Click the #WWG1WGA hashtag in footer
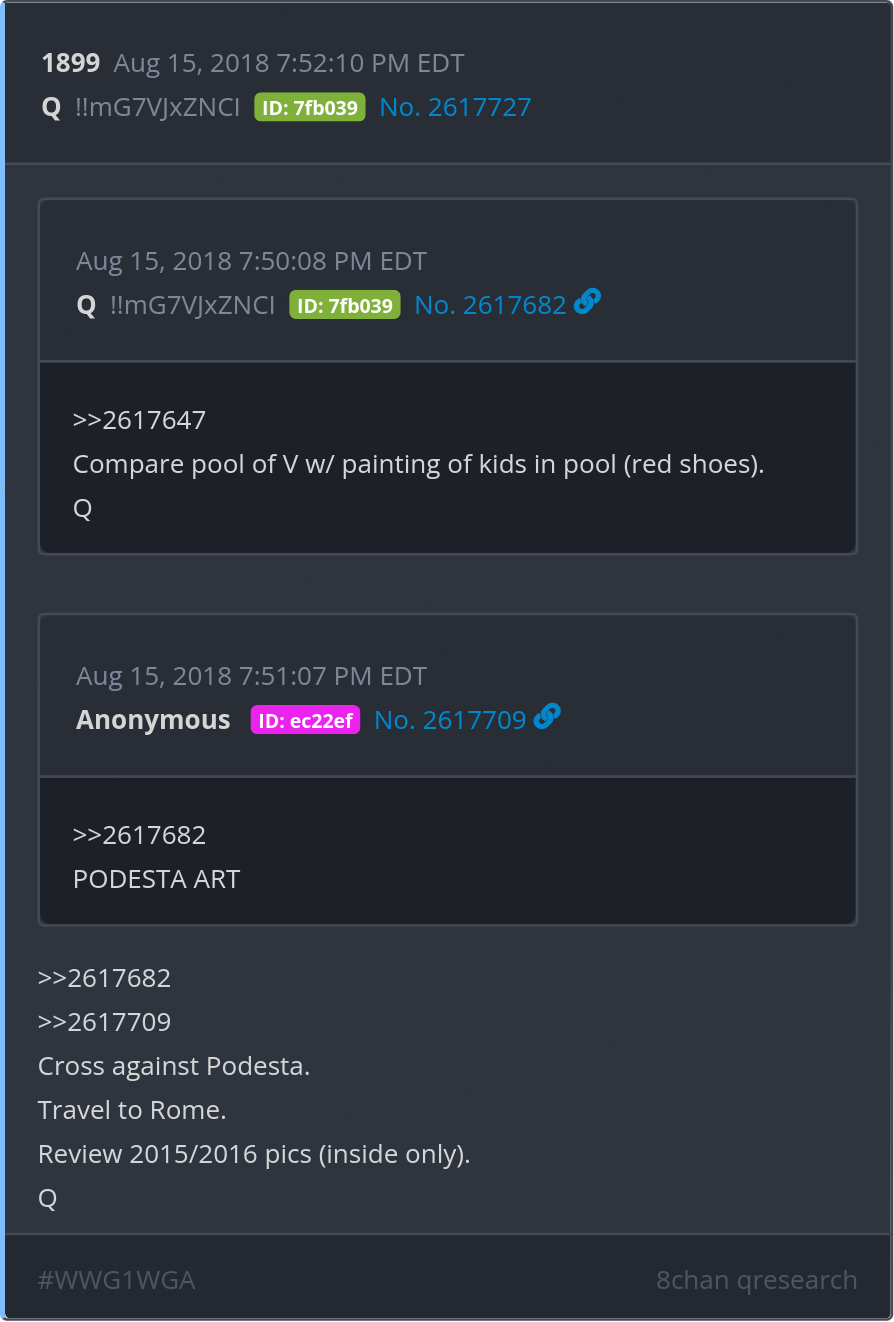This screenshot has height=1322, width=894. (x=116, y=1280)
